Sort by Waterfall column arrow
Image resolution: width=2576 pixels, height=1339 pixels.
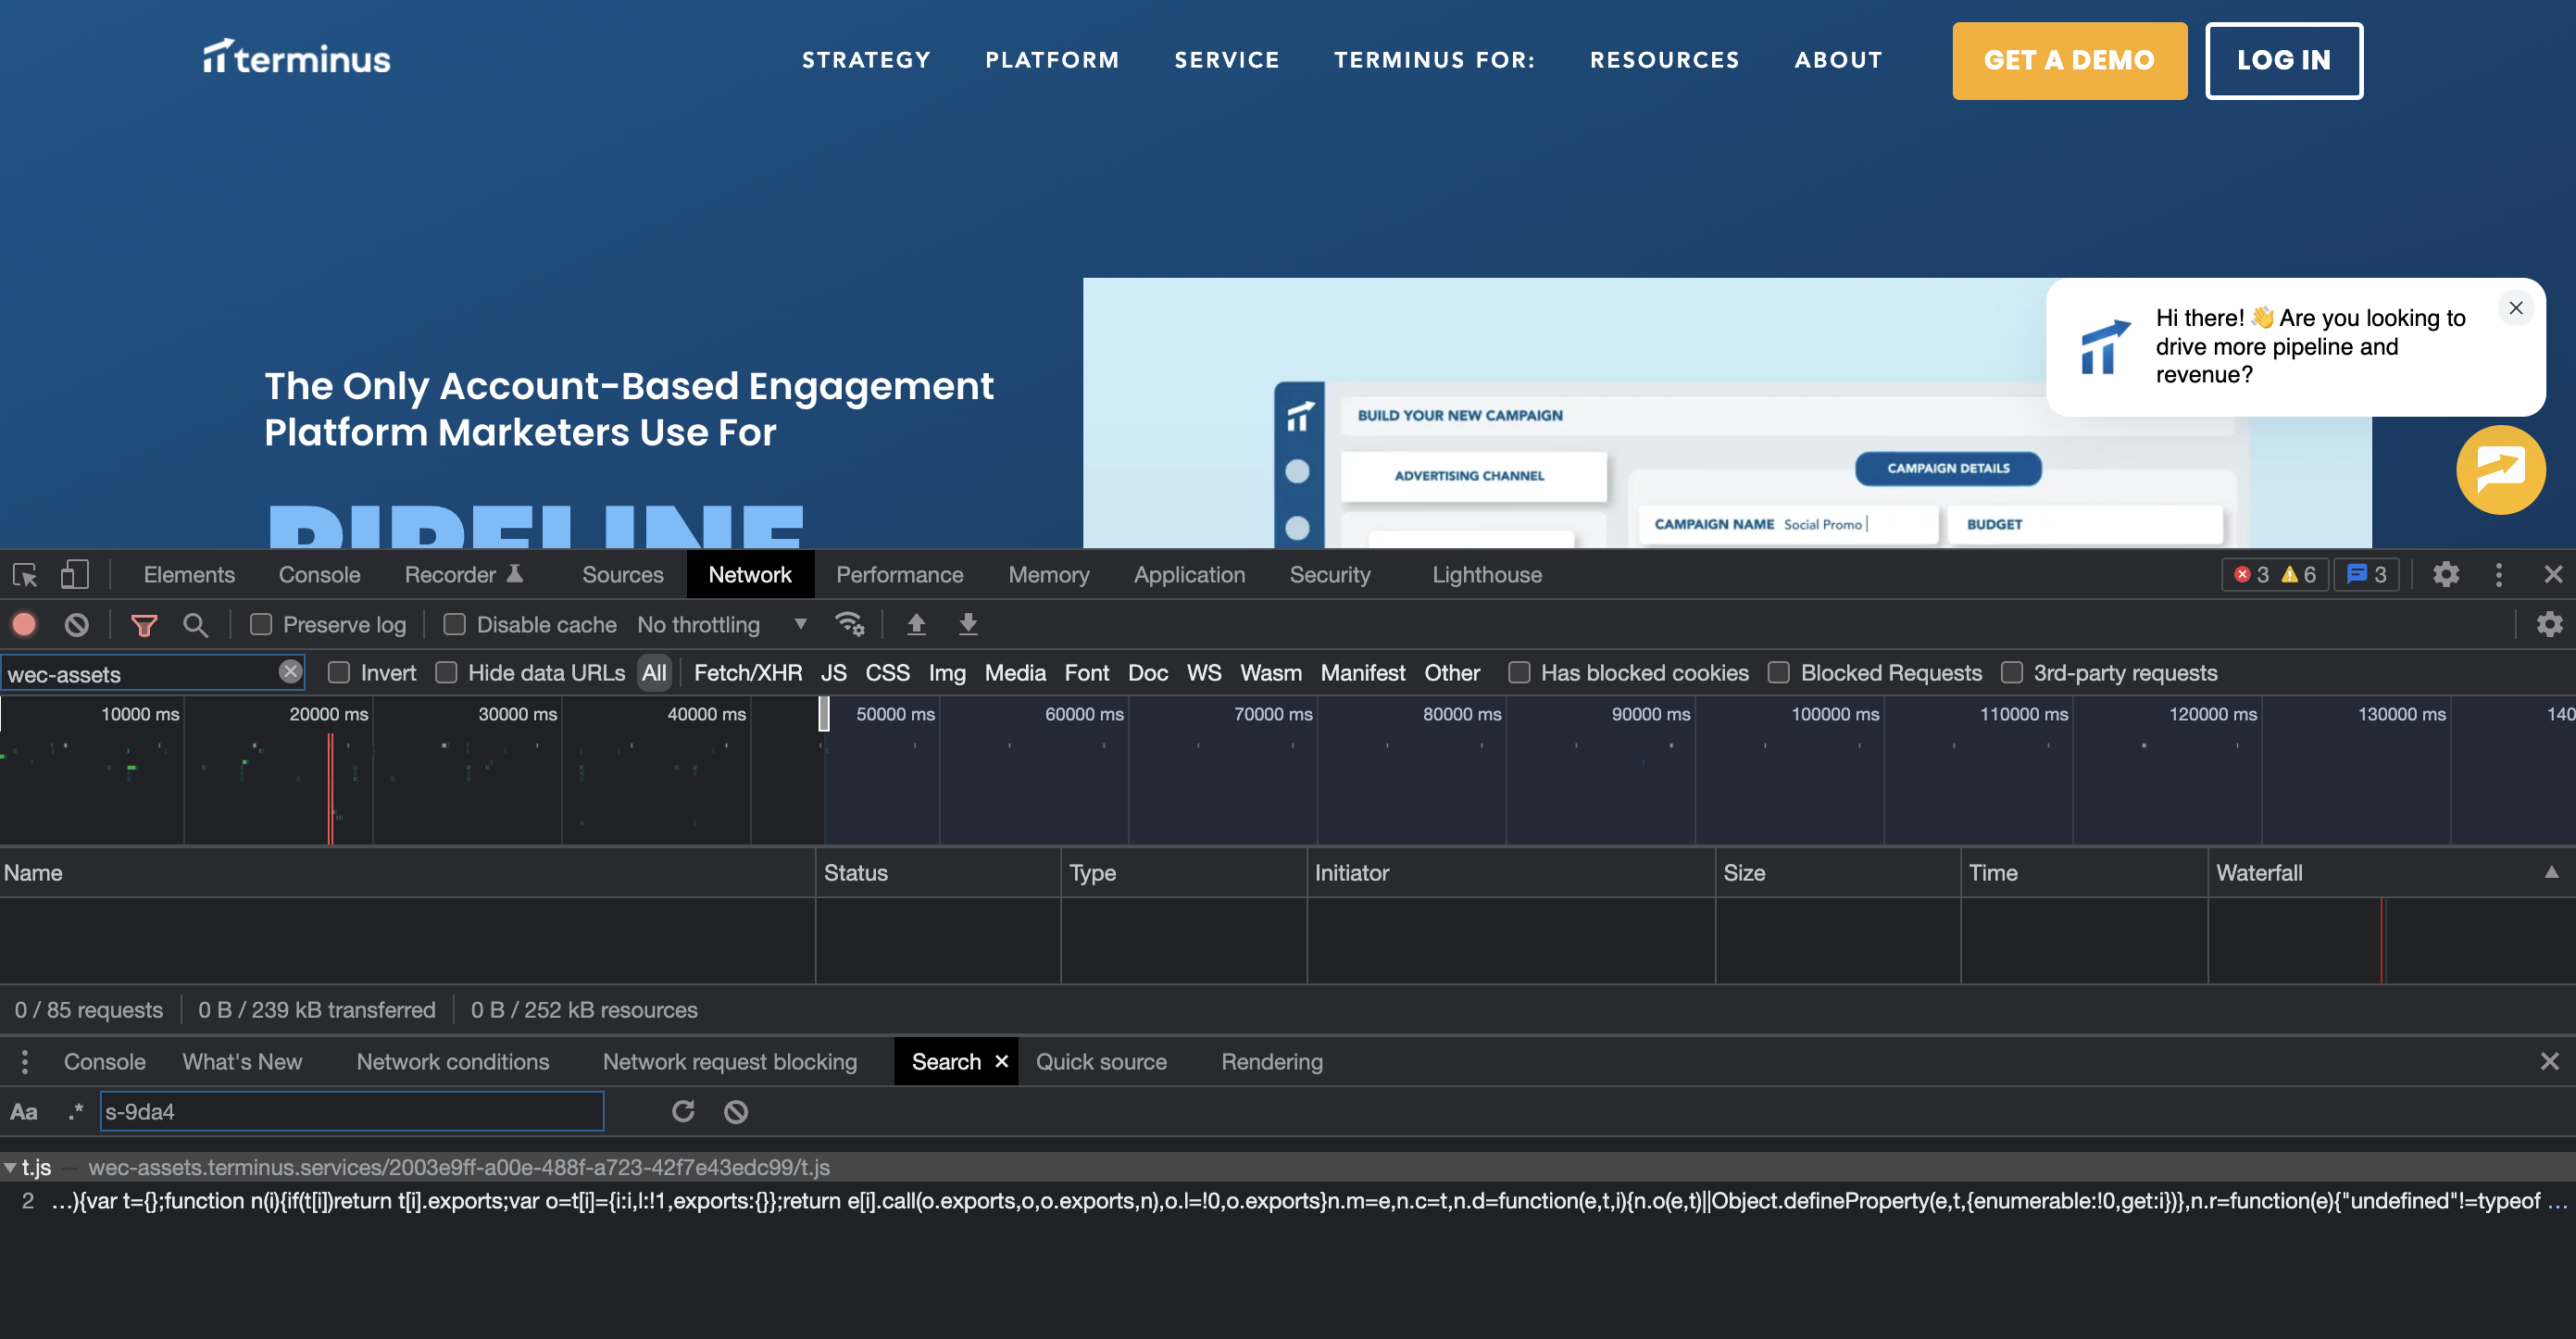point(2552,872)
